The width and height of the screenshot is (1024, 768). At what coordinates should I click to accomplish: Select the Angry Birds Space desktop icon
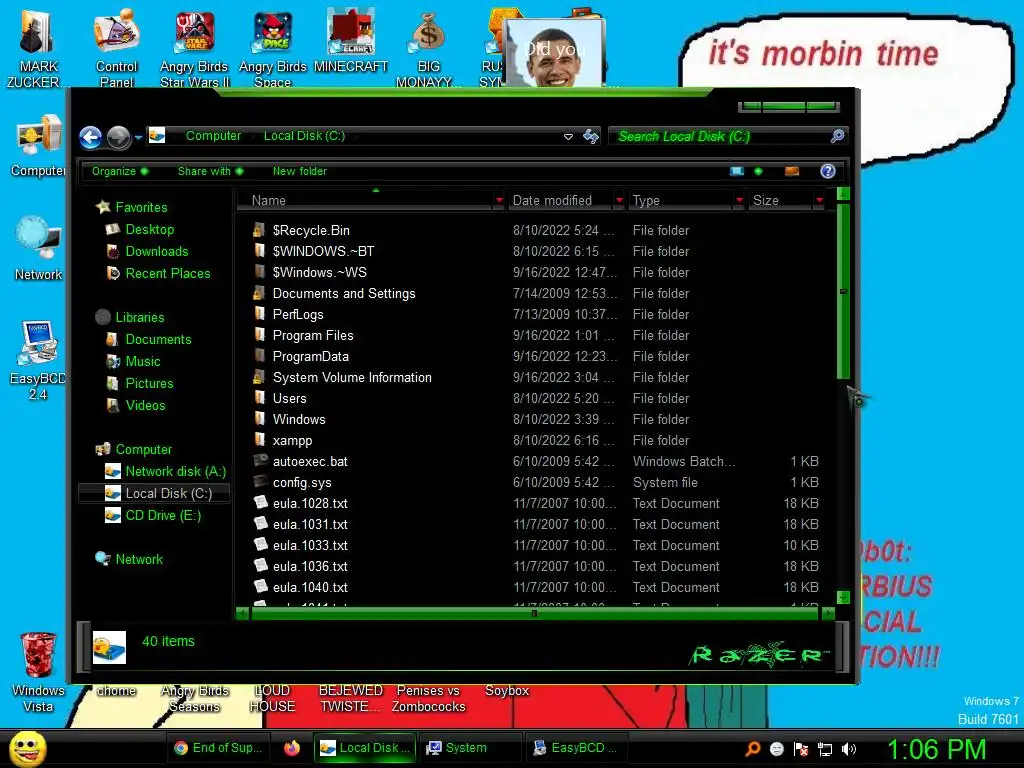(x=272, y=50)
